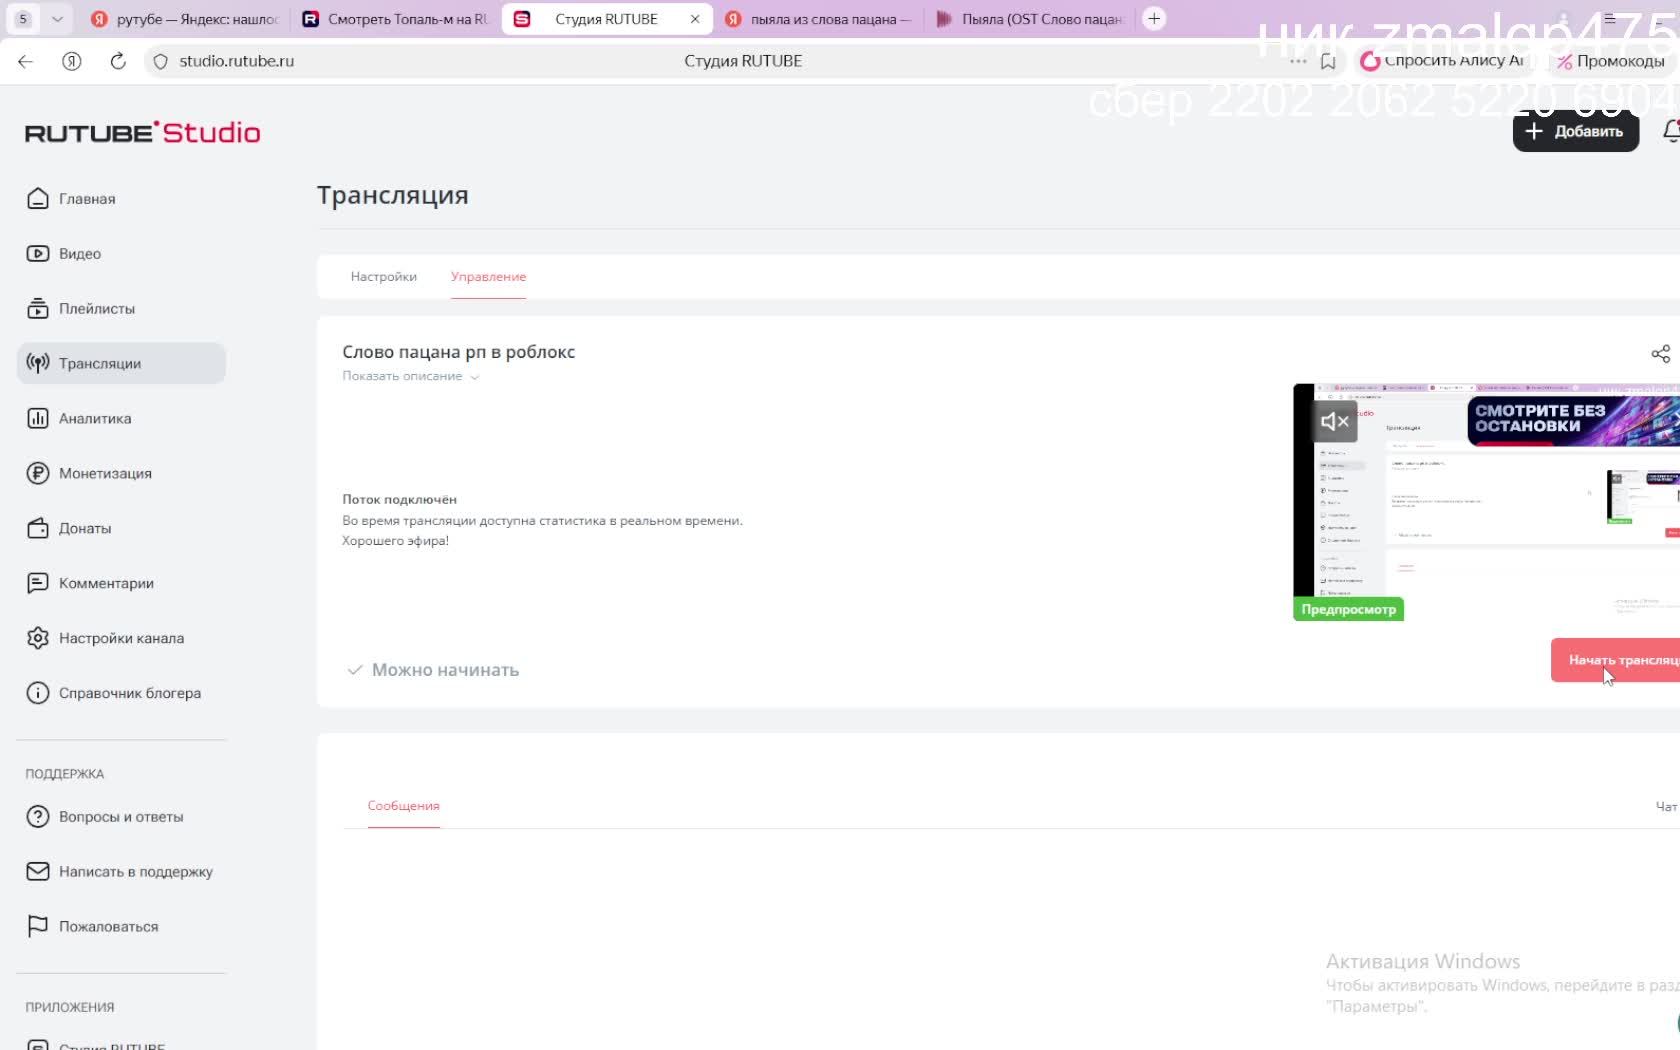
Task: Open the Монетизация page
Action: tap(104, 474)
